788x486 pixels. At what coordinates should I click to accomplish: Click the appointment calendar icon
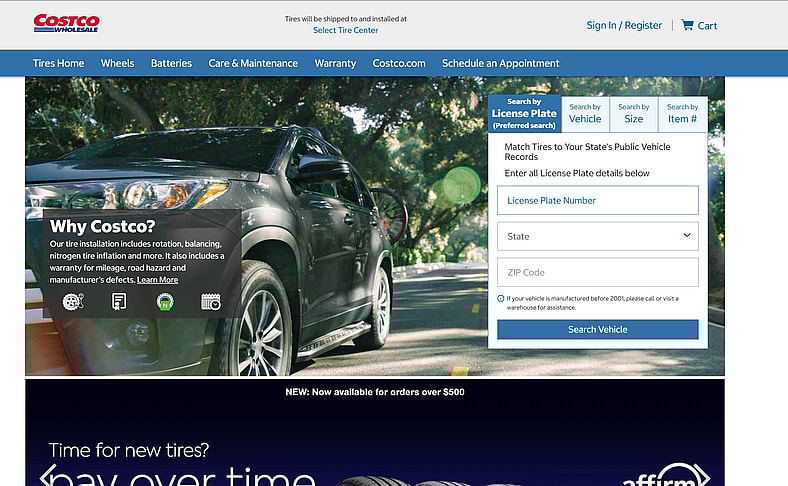point(211,302)
